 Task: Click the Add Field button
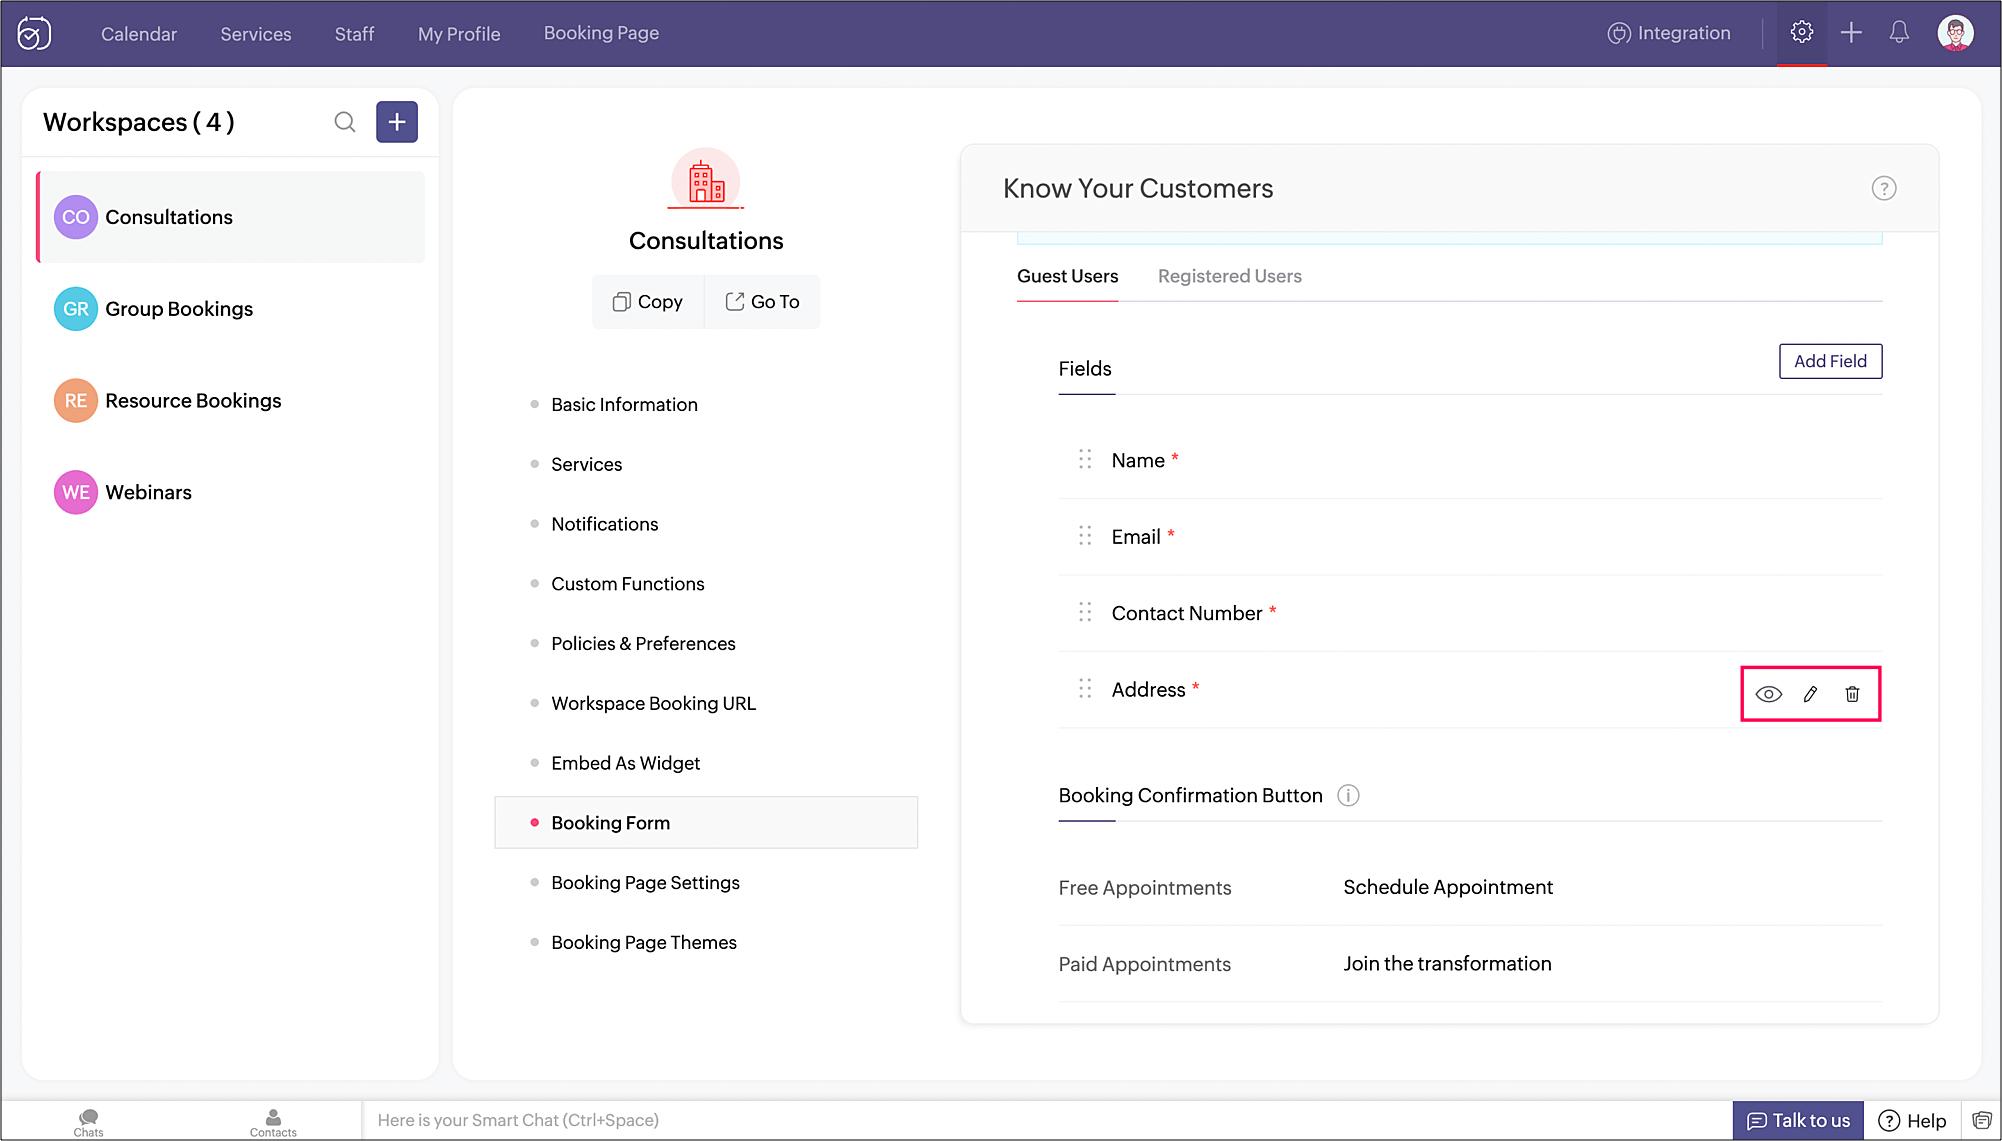[x=1829, y=361]
